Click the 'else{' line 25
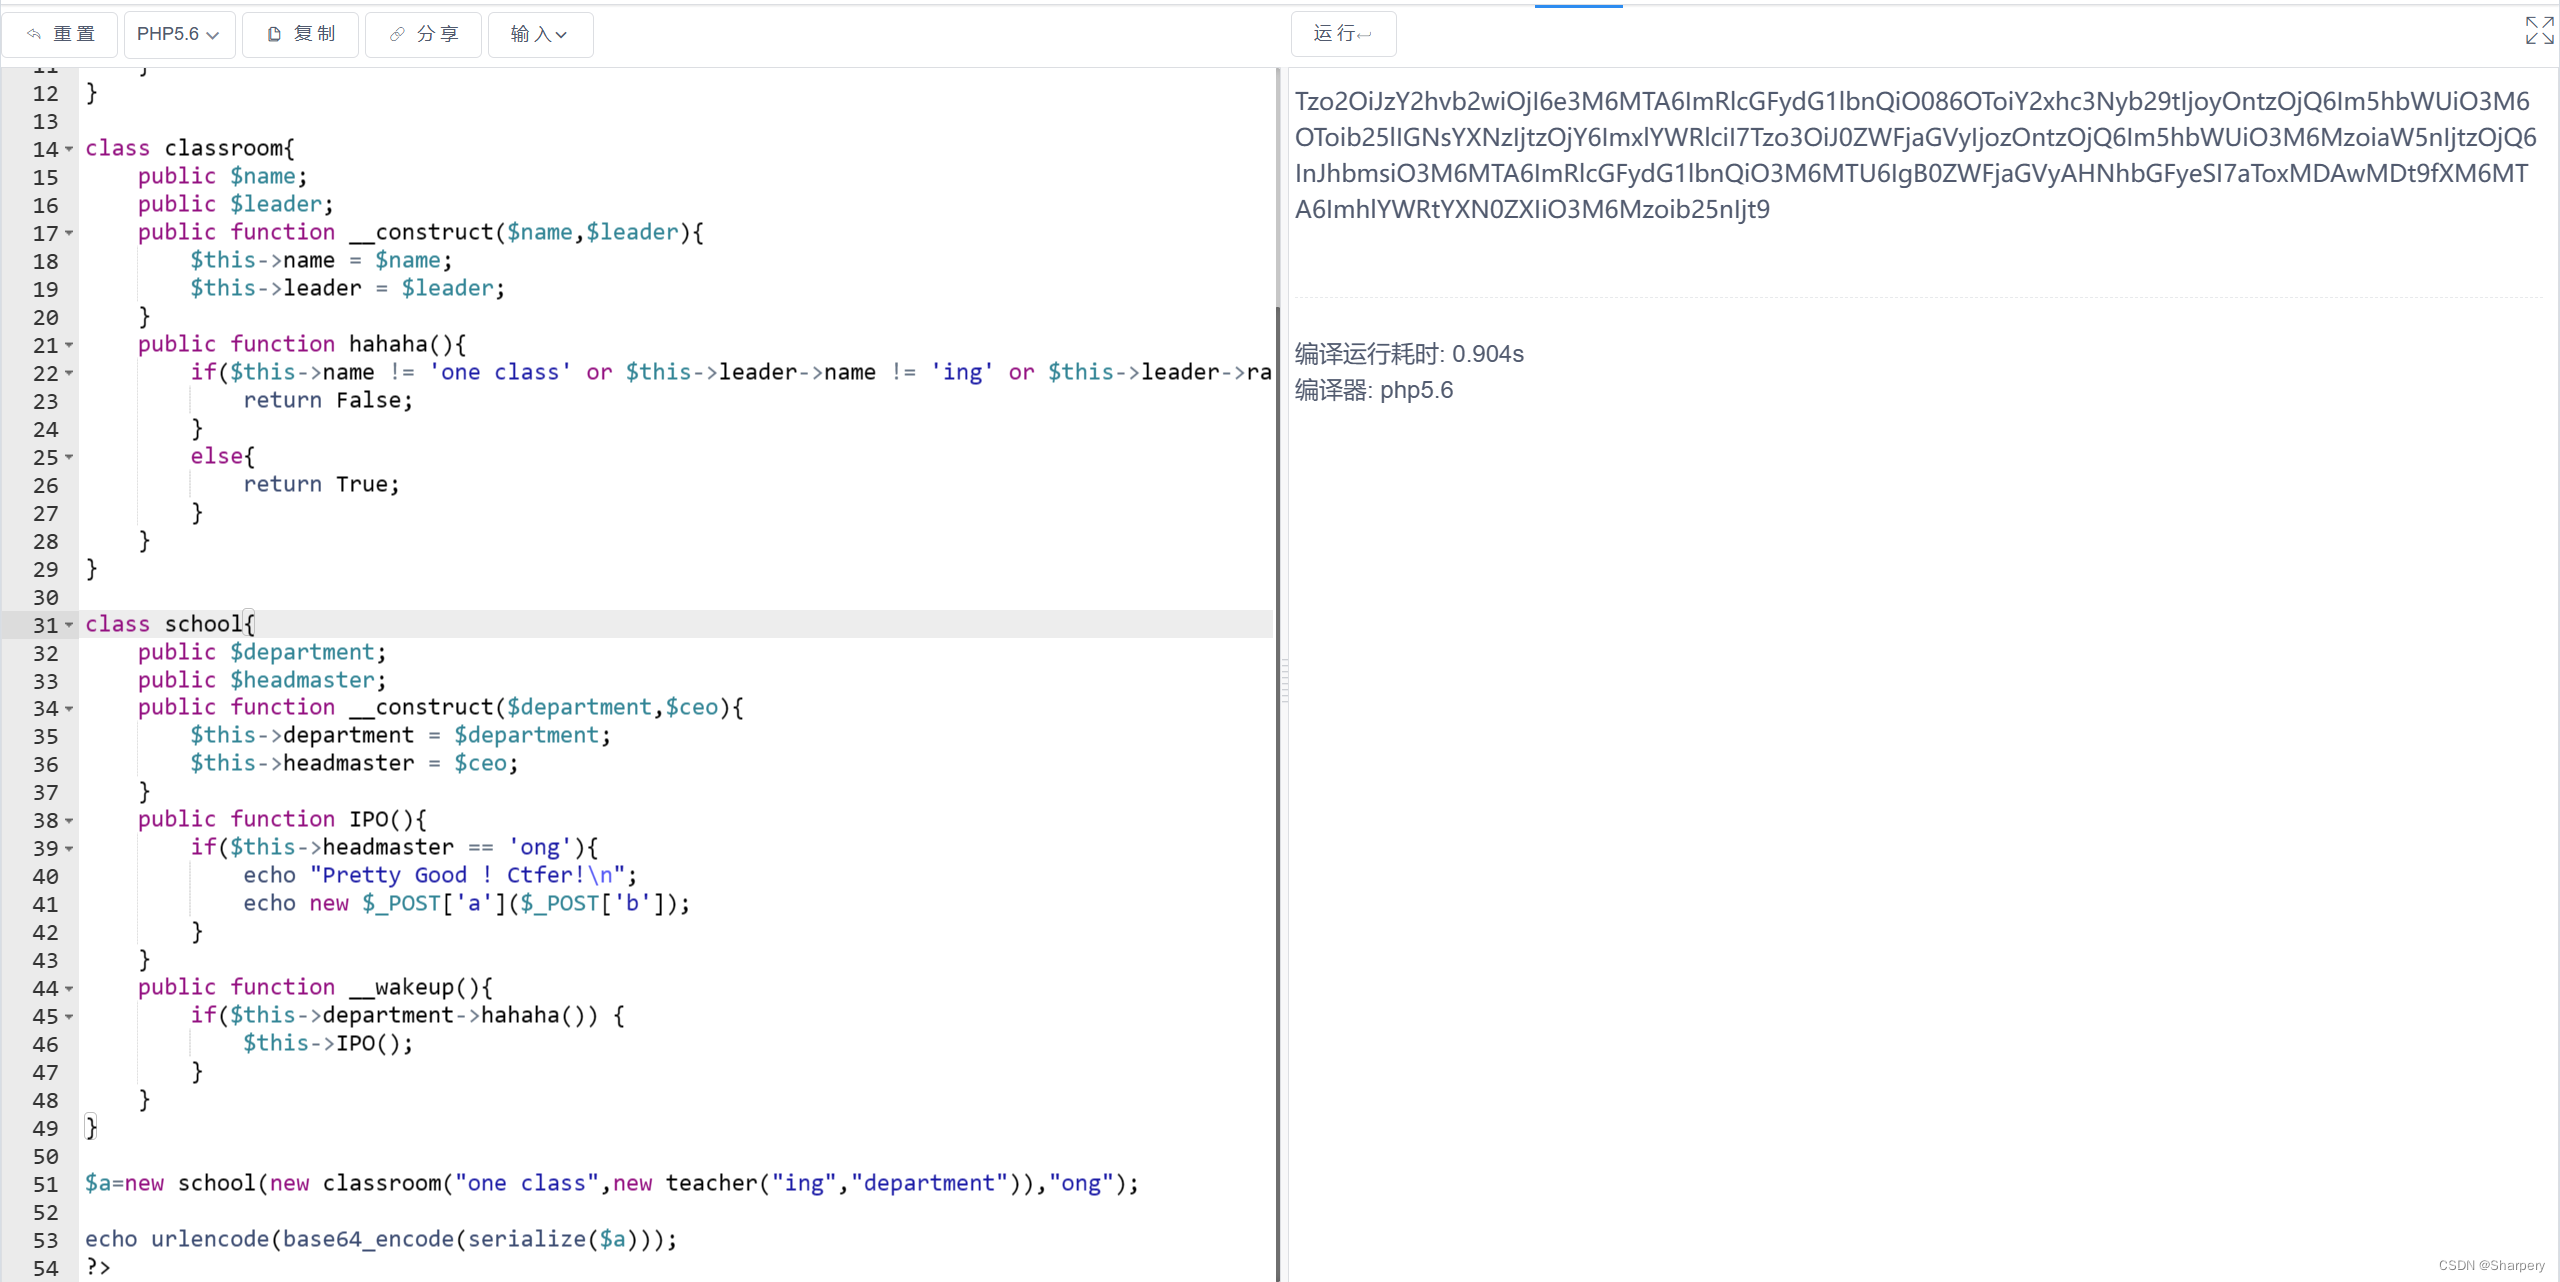Screen dimensions: 2560x1282 (223, 456)
